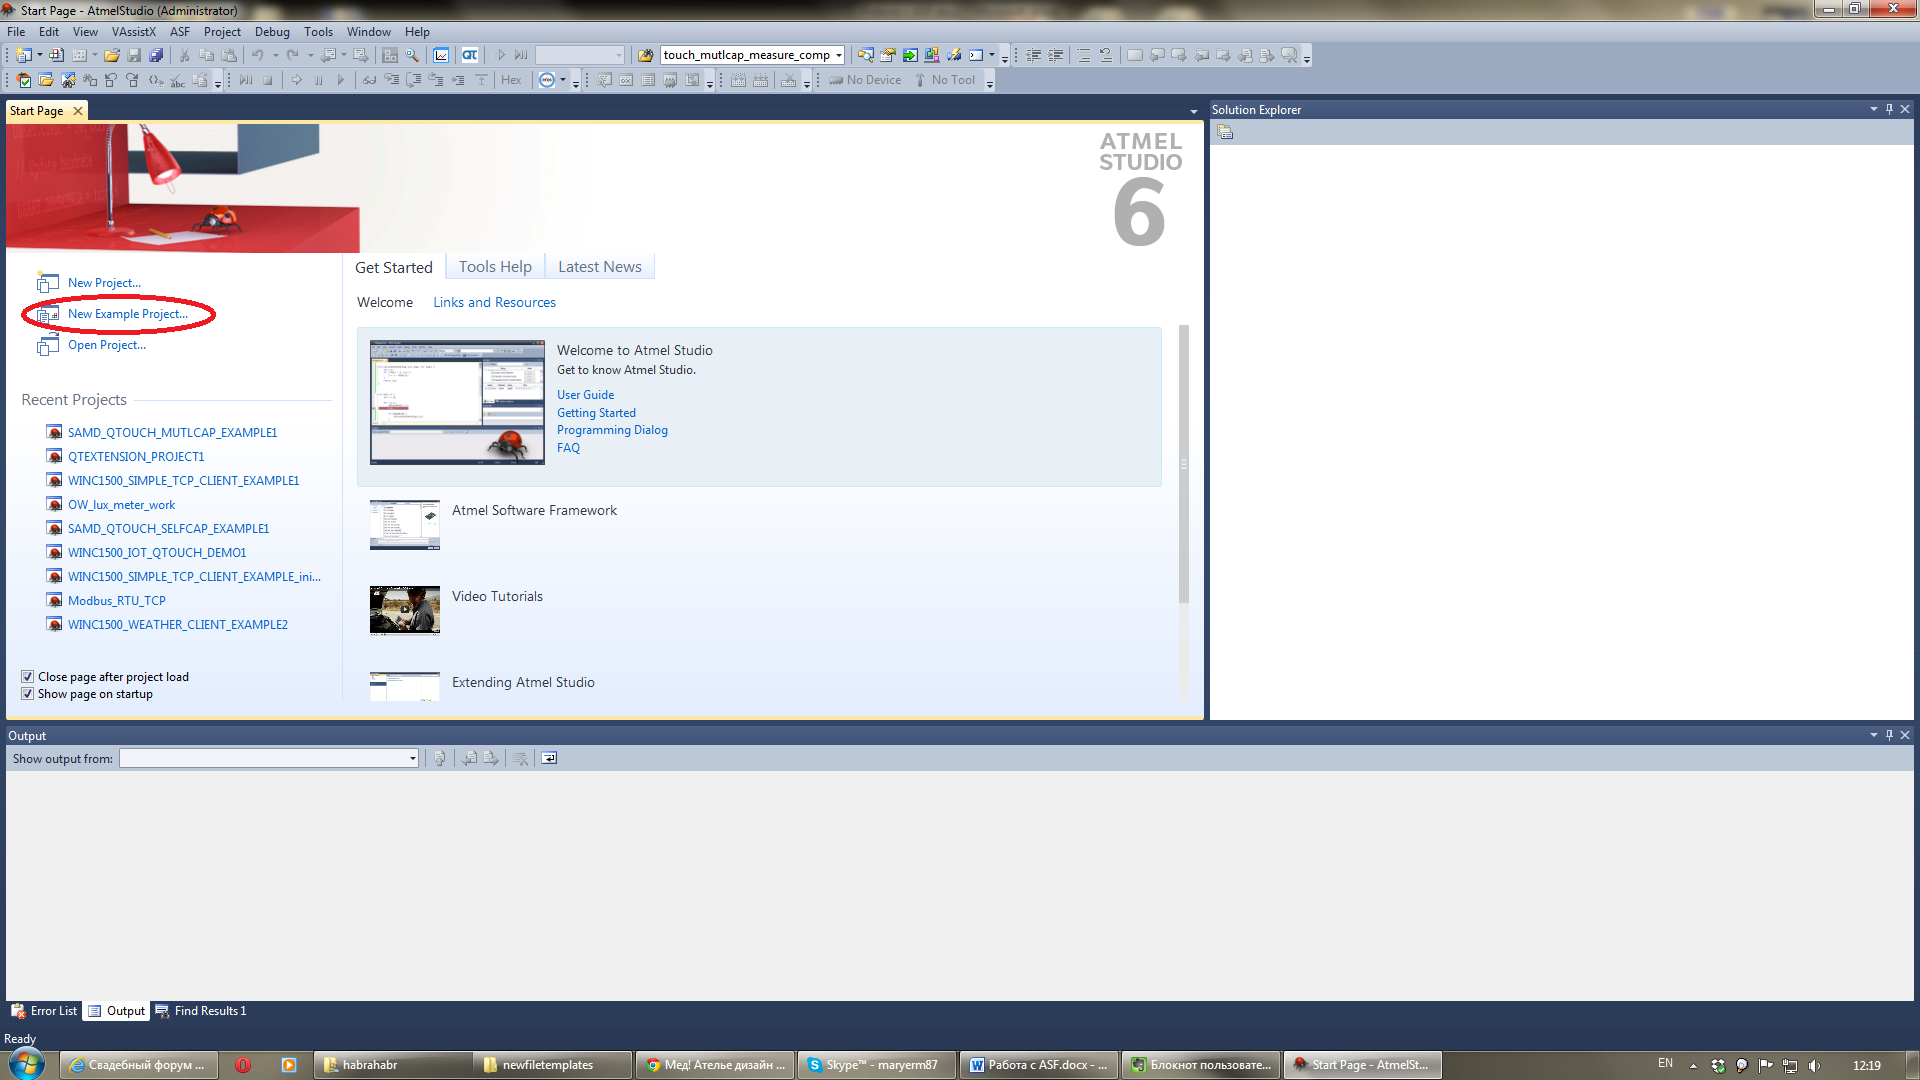
Task: Open the ASF menu
Action: point(180,32)
